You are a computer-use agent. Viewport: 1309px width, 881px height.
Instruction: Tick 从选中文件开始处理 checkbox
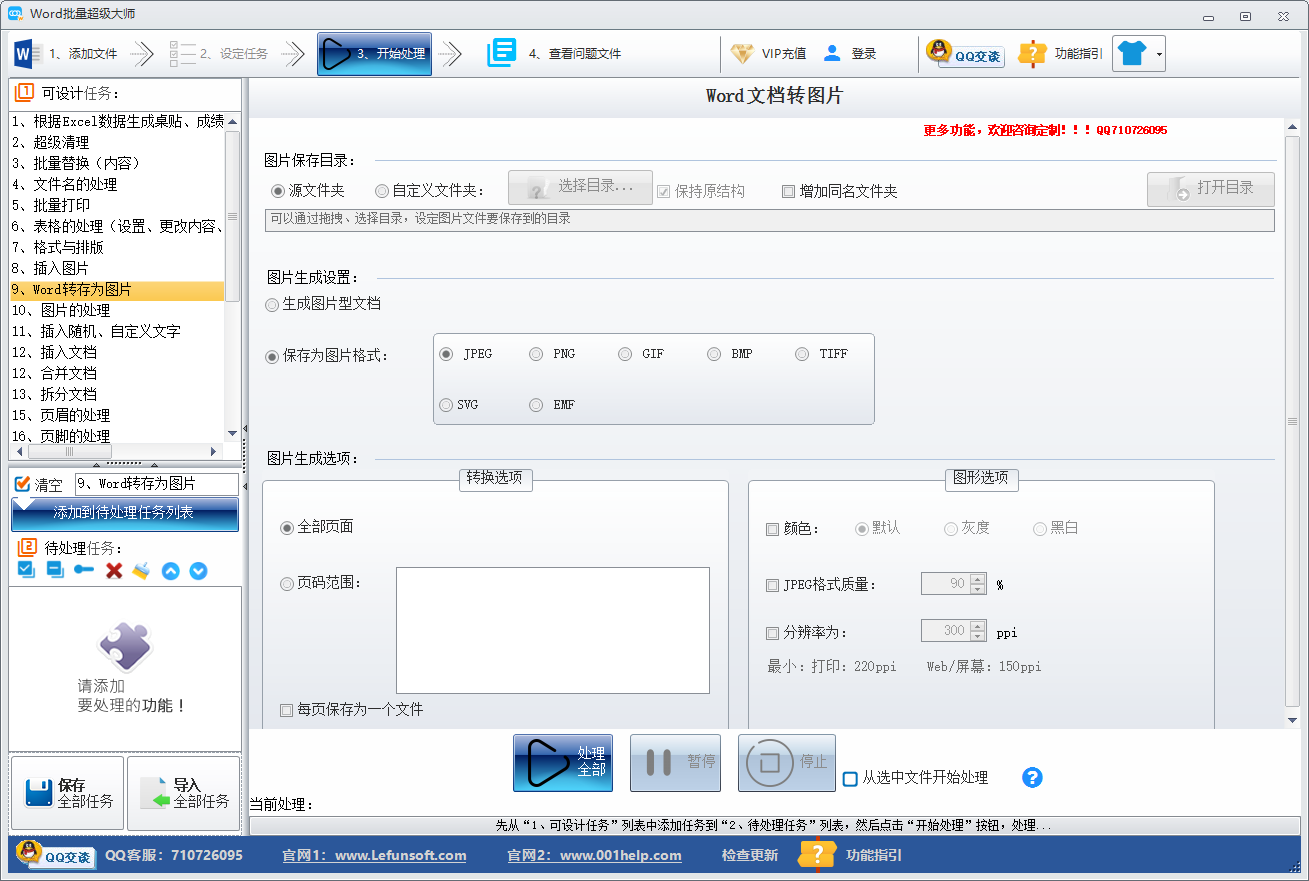pyautogui.click(x=850, y=778)
